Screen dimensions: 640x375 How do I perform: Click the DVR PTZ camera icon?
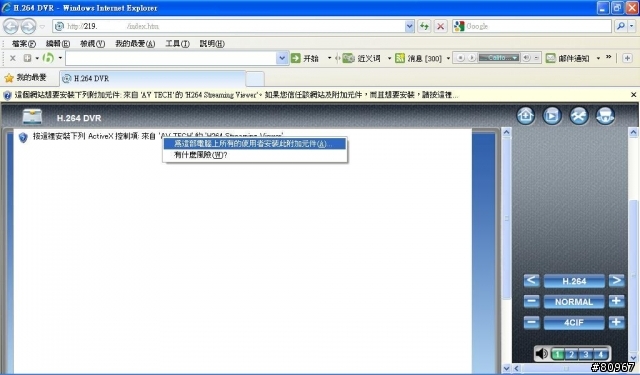point(605,116)
